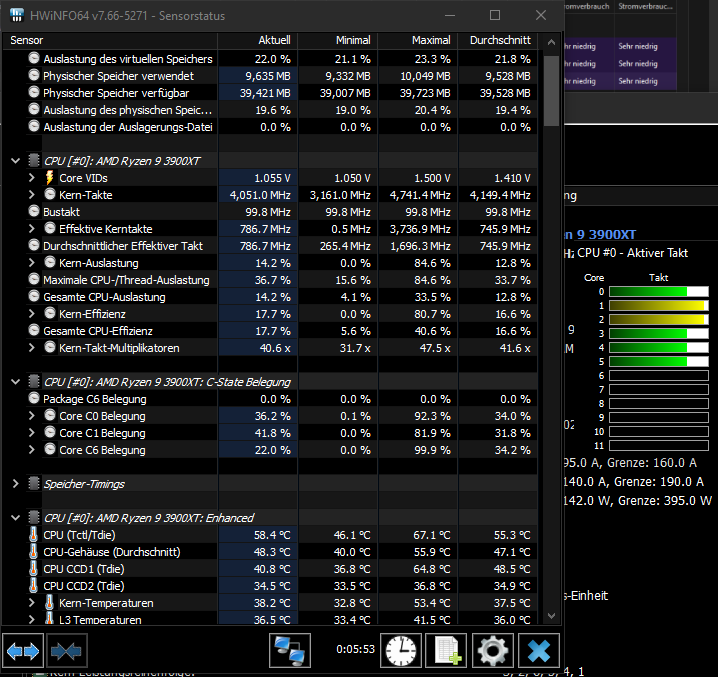Click clock icon beside Physischer Speicher verwendet
Screen dimensions: 718x677
click(x=34, y=75)
